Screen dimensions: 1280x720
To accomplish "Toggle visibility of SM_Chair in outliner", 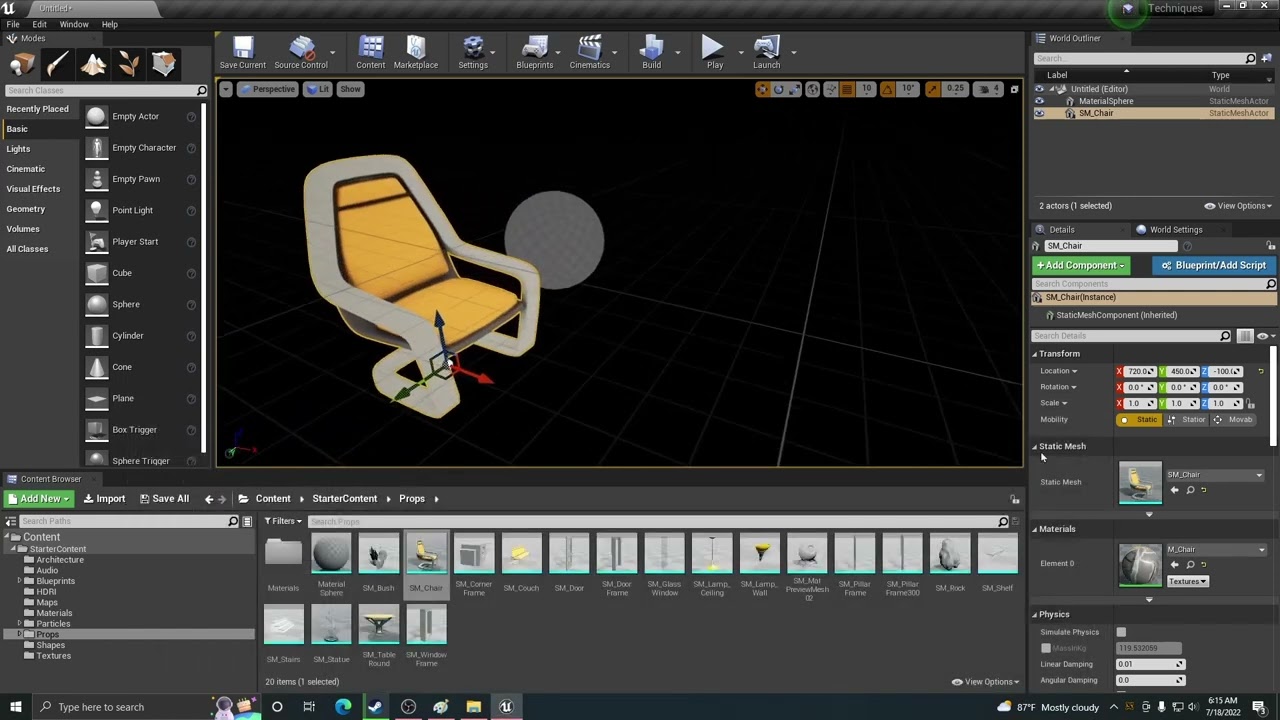I will pyautogui.click(x=1039, y=113).
